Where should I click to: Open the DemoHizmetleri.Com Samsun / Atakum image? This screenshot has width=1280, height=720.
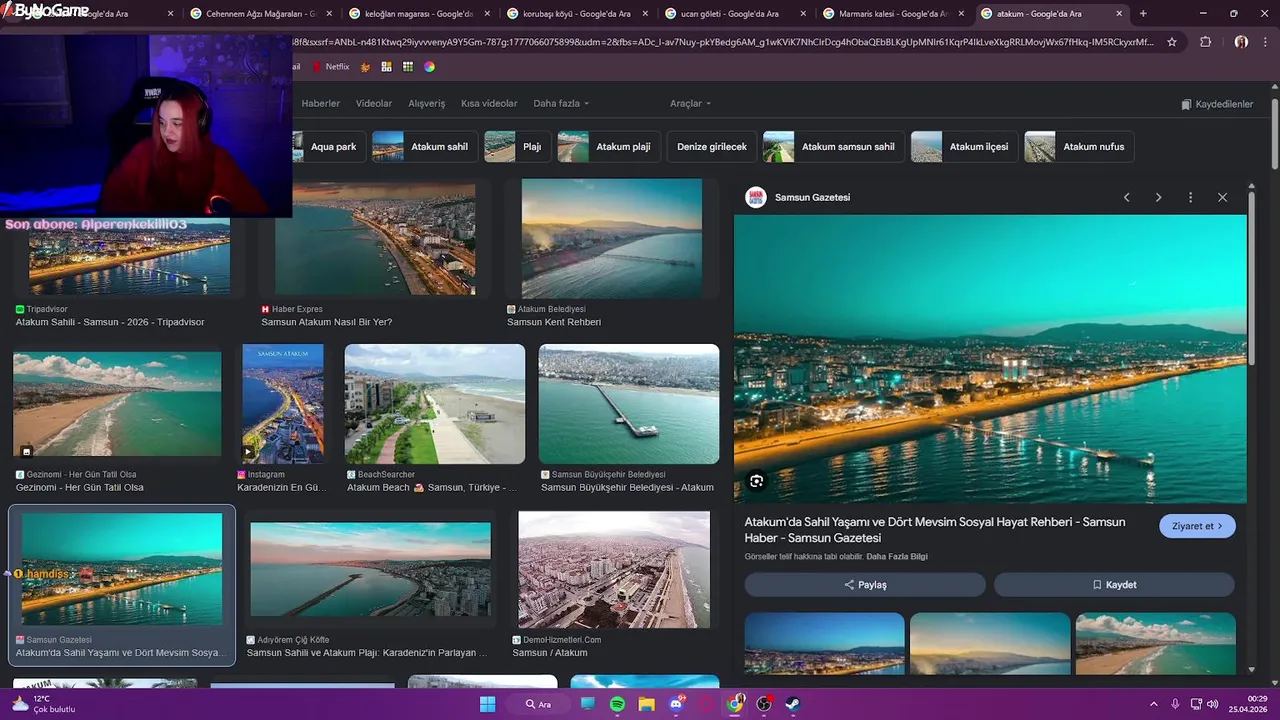[x=614, y=569]
